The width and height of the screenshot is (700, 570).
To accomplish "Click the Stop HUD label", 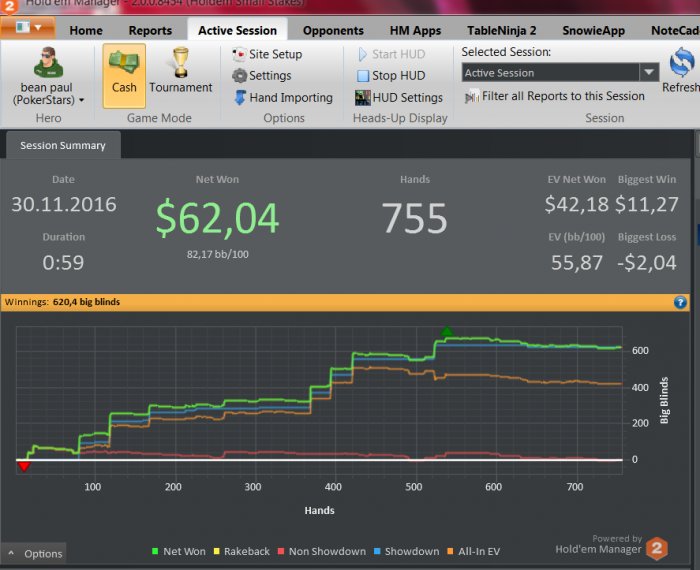I will 399,76.
